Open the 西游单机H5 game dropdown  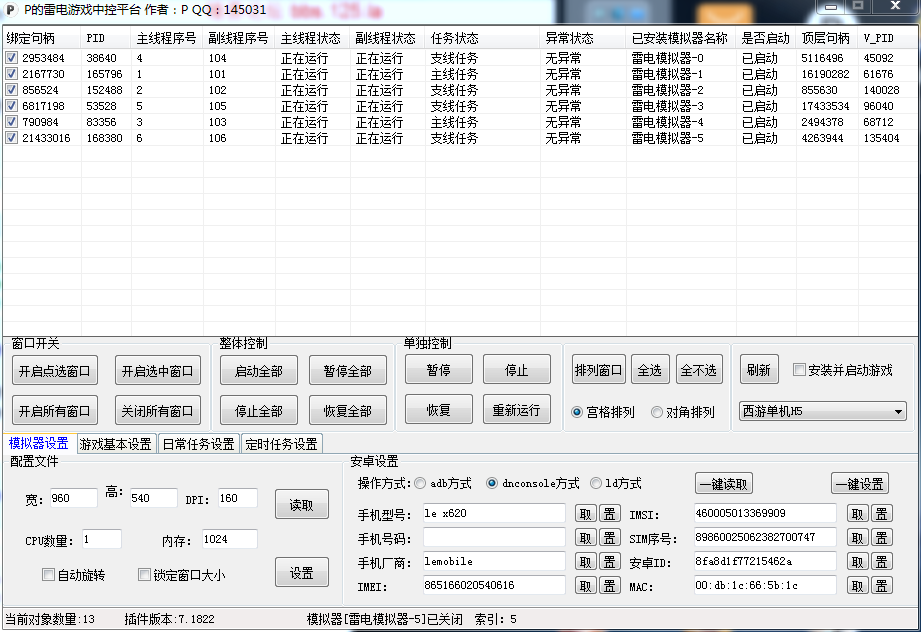tap(822, 411)
